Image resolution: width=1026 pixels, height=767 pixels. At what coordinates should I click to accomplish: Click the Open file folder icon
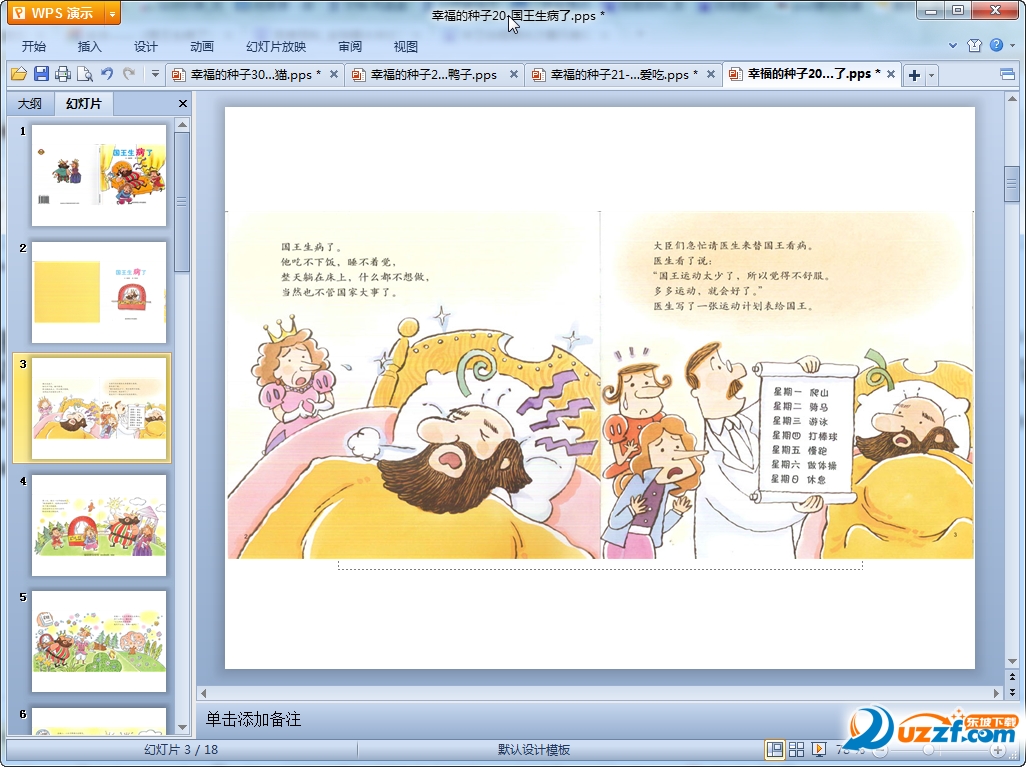click(x=18, y=74)
